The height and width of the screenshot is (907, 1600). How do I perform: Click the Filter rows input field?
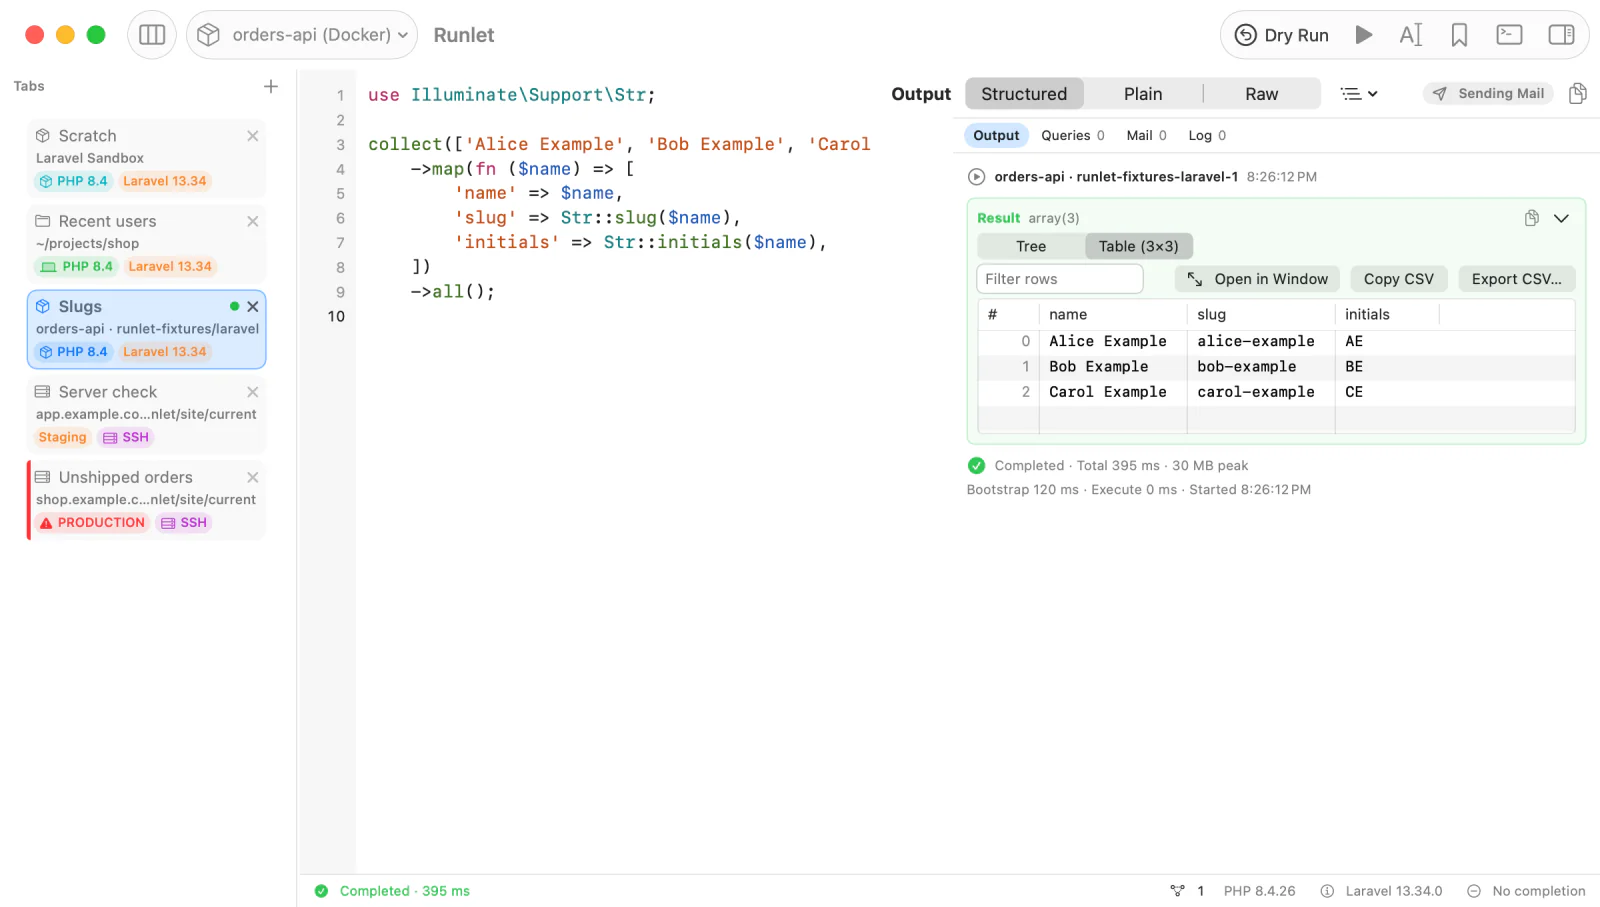click(x=1059, y=279)
